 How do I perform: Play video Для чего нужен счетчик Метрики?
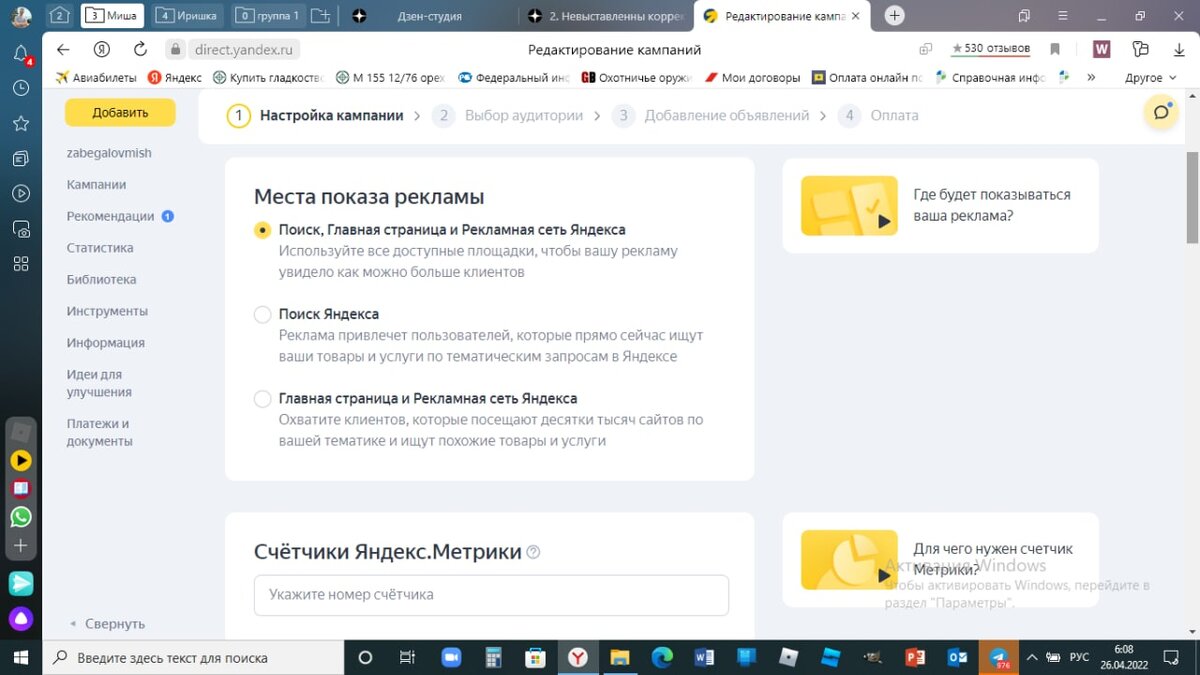(849, 560)
